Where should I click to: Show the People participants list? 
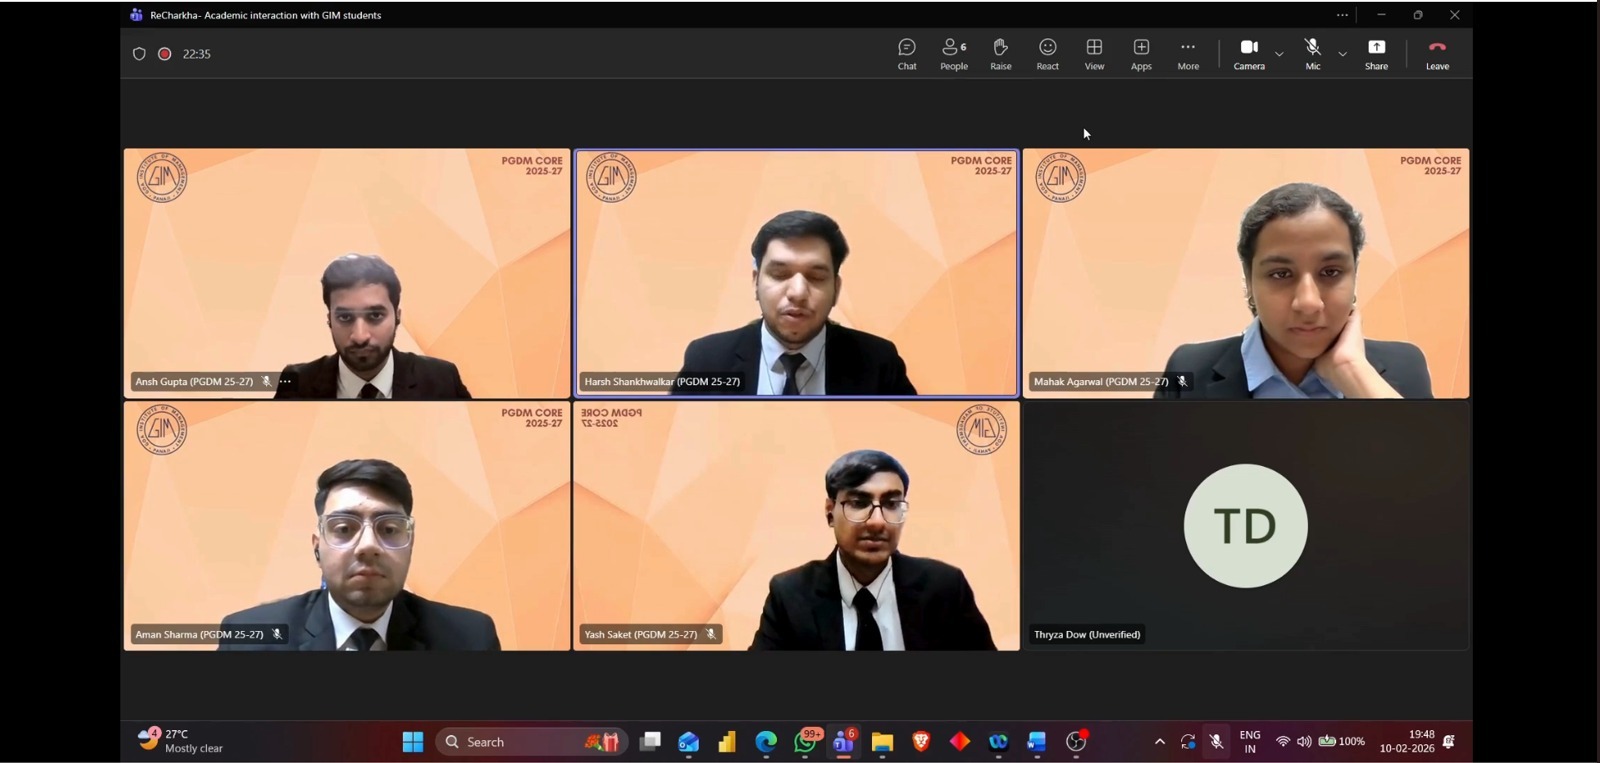(953, 54)
